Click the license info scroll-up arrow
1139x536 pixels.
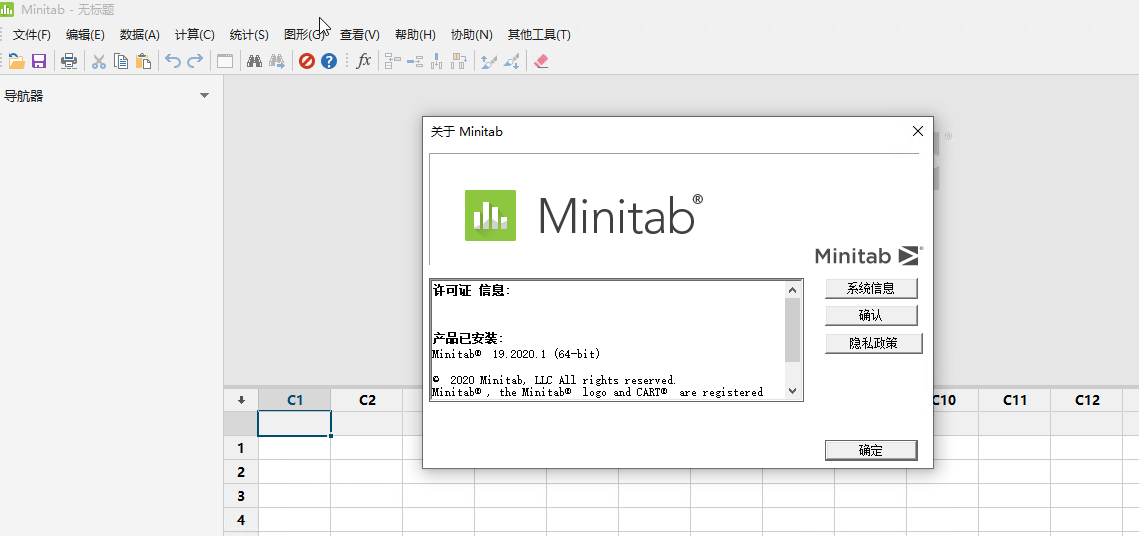[x=793, y=290]
